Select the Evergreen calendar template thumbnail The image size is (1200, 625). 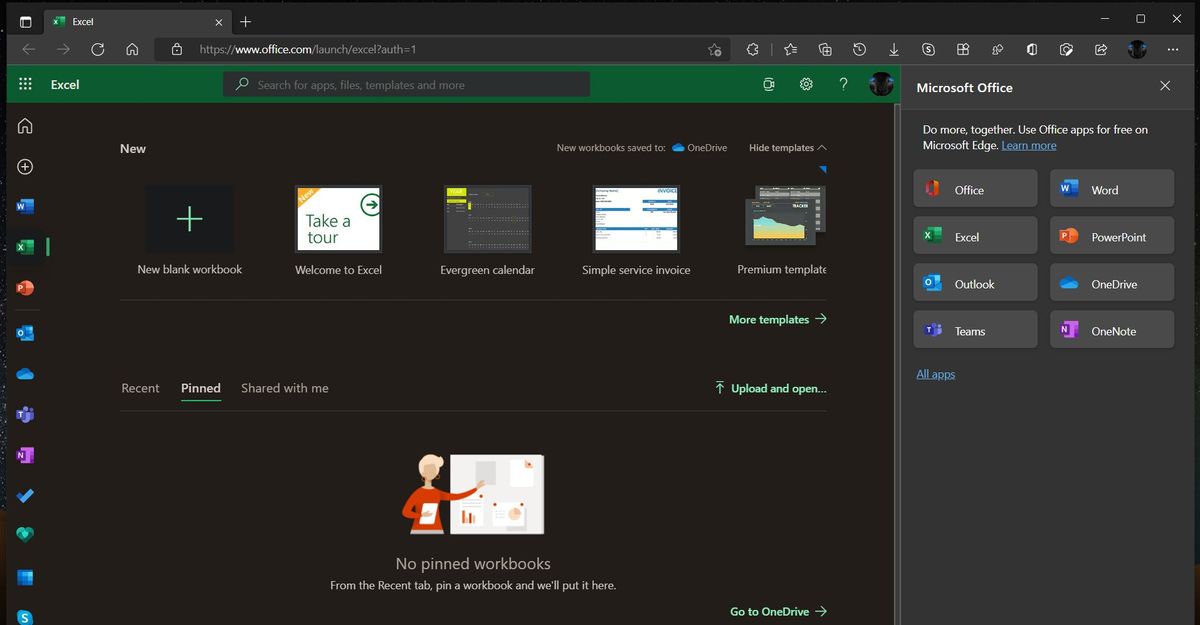tap(487, 219)
